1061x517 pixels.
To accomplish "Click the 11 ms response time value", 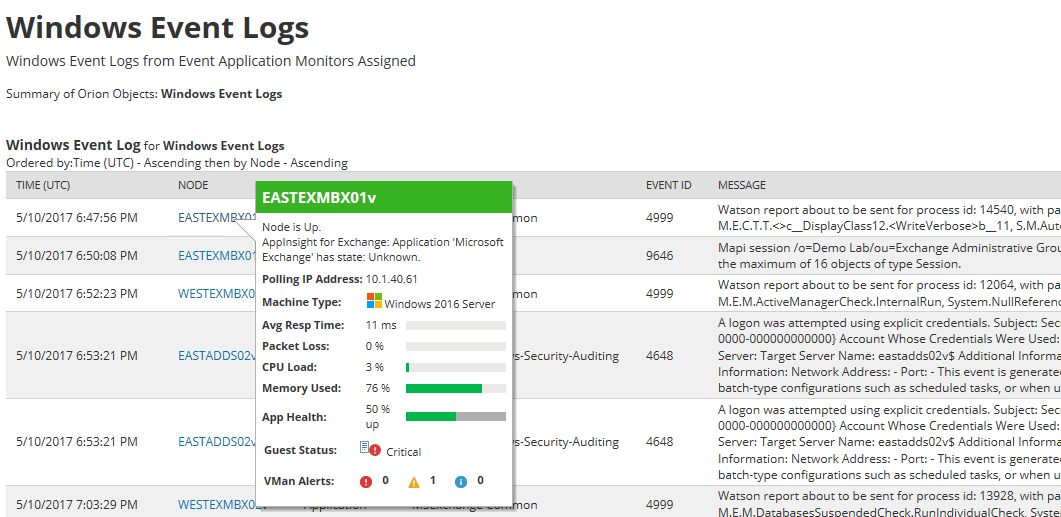I will pos(381,325).
